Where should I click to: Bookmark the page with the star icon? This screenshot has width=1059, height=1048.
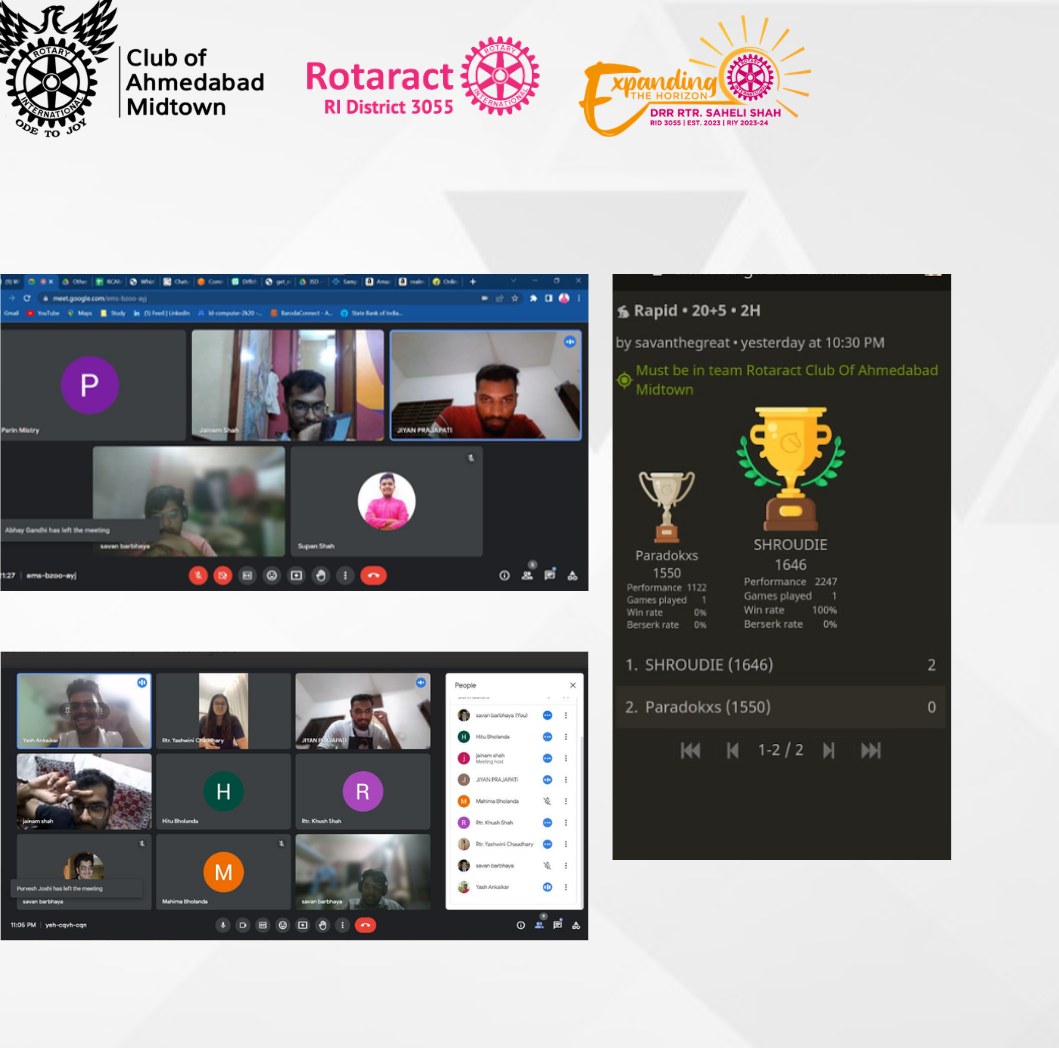point(515,298)
